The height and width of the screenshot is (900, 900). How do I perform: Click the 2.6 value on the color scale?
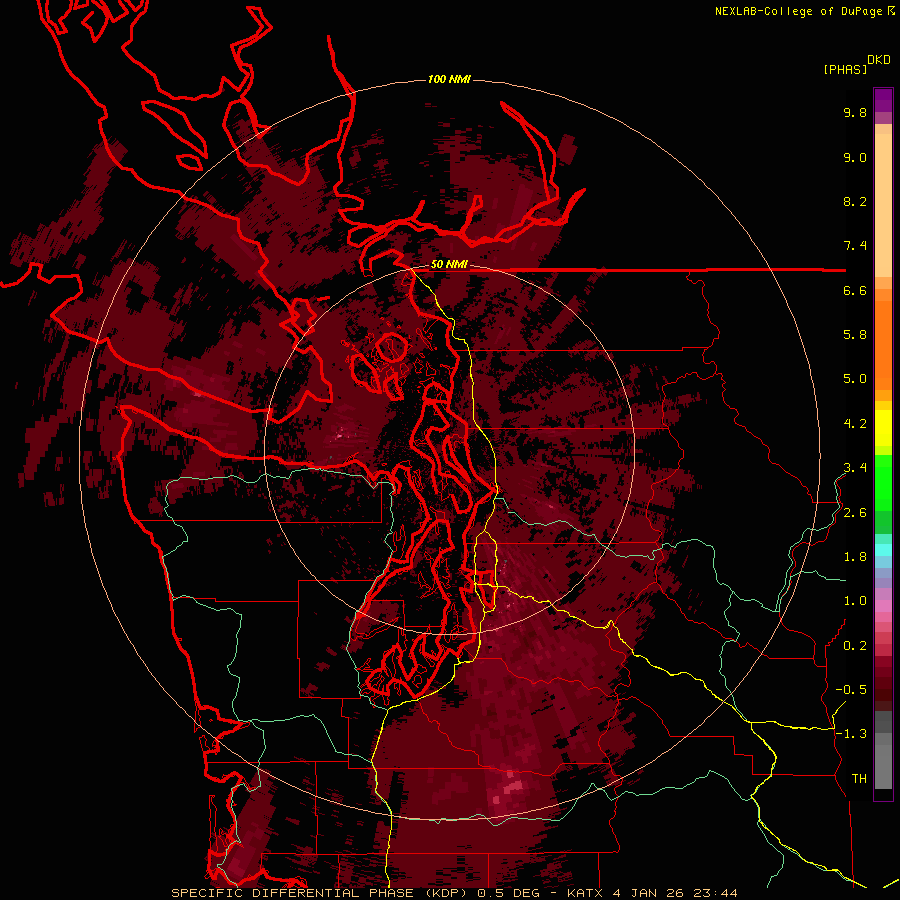coord(855,513)
